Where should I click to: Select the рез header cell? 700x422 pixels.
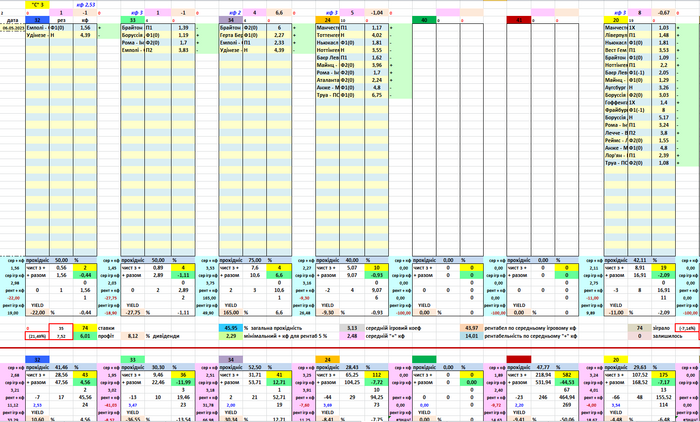(x=61, y=20)
